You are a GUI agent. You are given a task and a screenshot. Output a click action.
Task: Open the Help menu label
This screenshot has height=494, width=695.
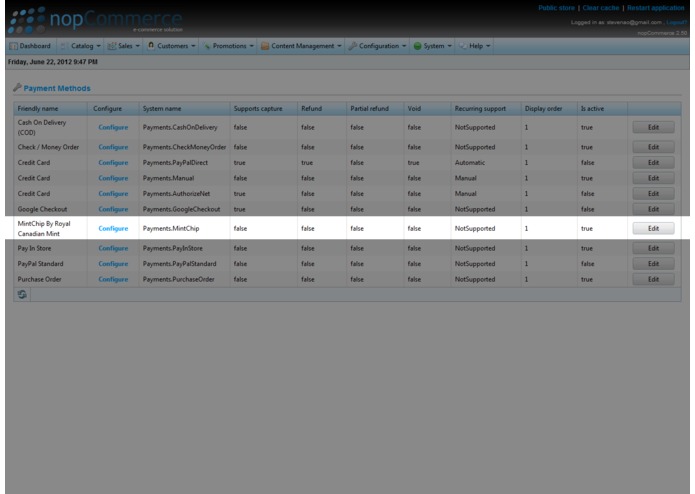[x=476, y=46]
